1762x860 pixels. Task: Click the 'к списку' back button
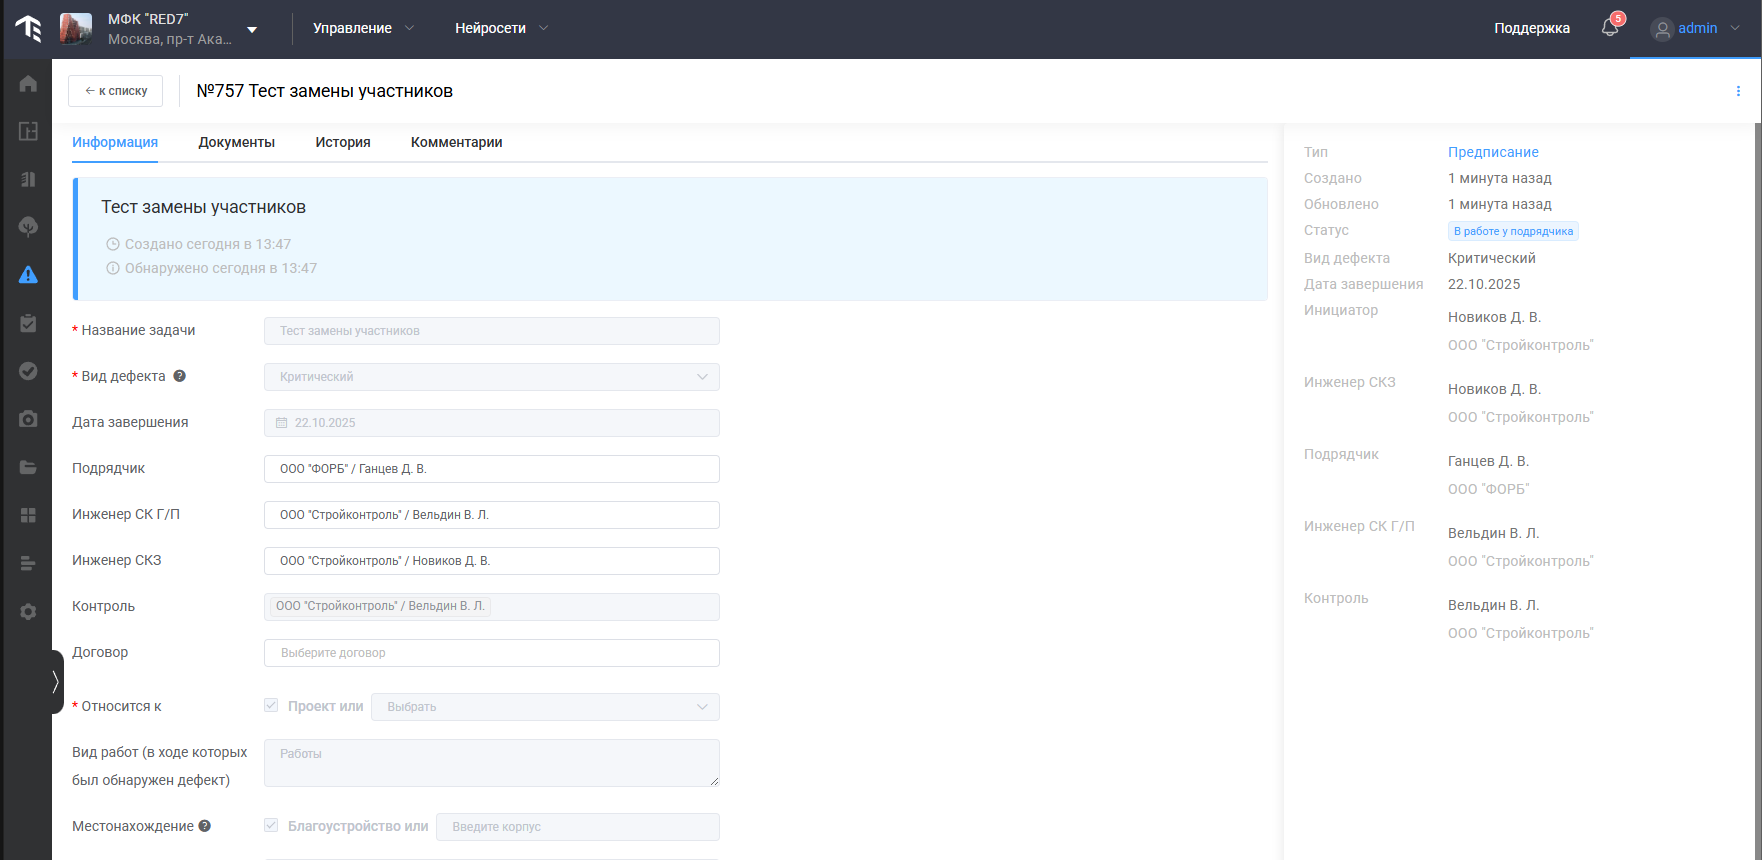115,91
